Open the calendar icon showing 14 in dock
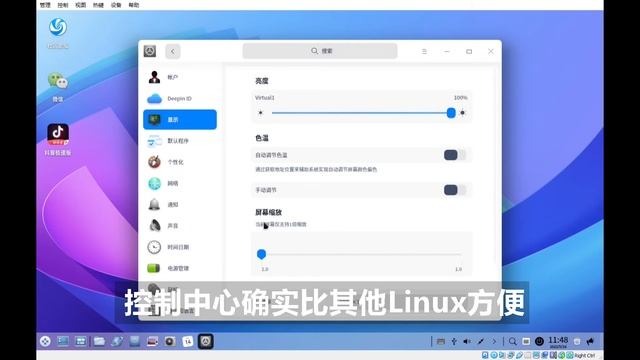Image resolution: width=640 pixels, height=360 pixels. (x=188, y=341)
